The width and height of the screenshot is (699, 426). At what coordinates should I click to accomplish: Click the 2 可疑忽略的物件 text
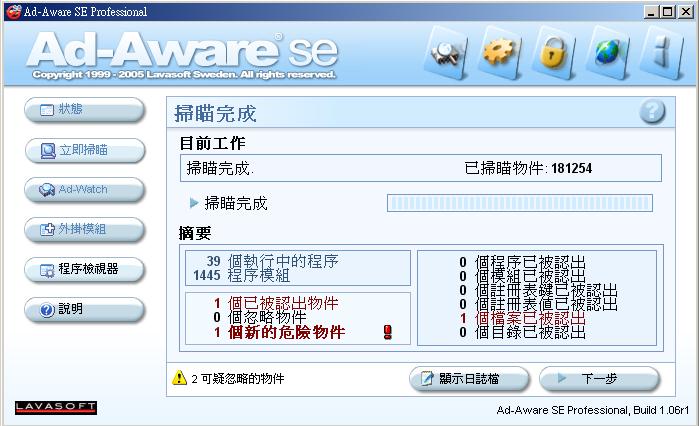[238, 379]
